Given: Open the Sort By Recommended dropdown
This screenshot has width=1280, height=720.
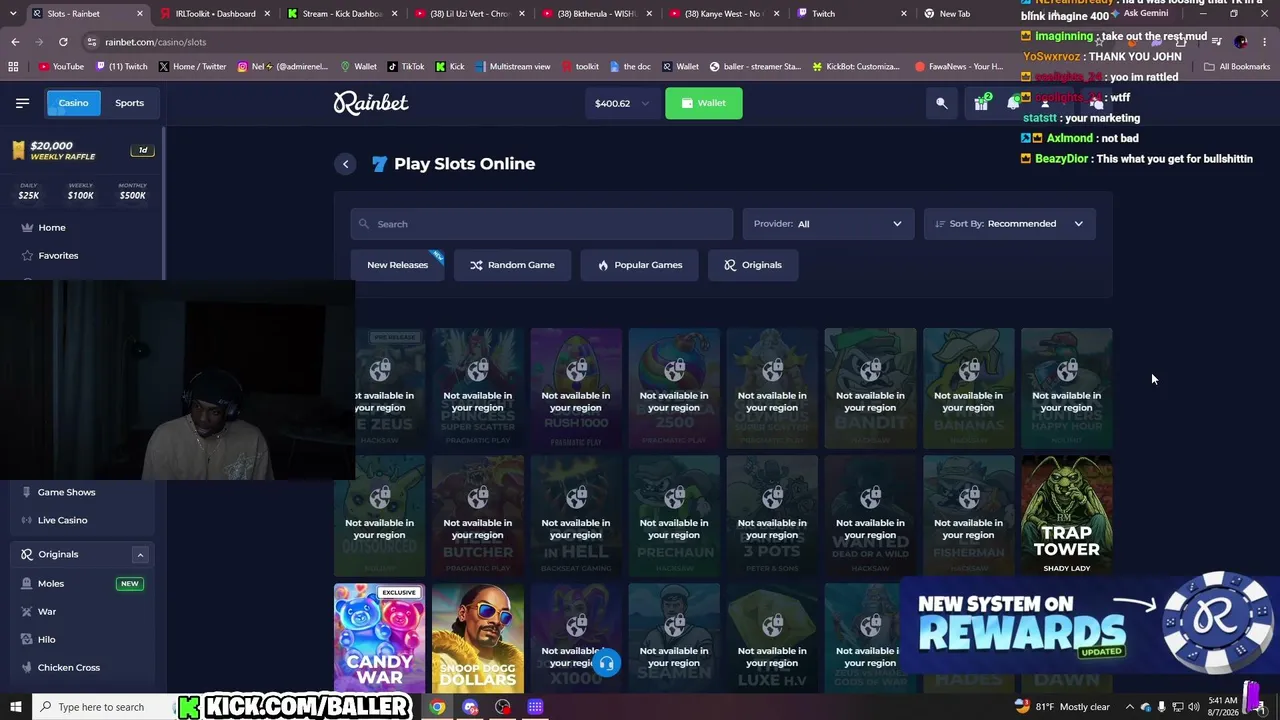Looking at the screenshot, I should pos(1009,224).
